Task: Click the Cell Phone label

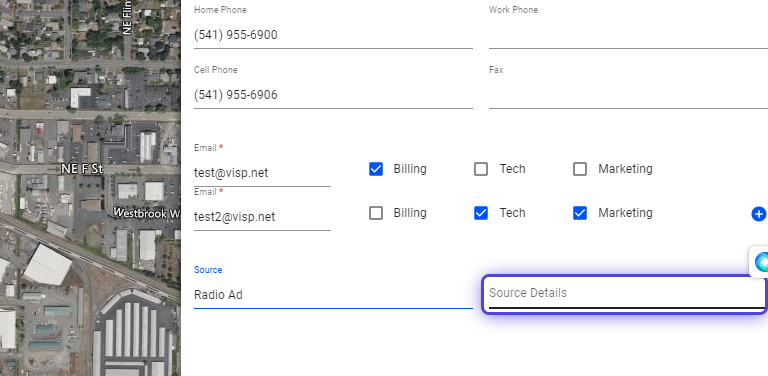Action: click(216, 70)
